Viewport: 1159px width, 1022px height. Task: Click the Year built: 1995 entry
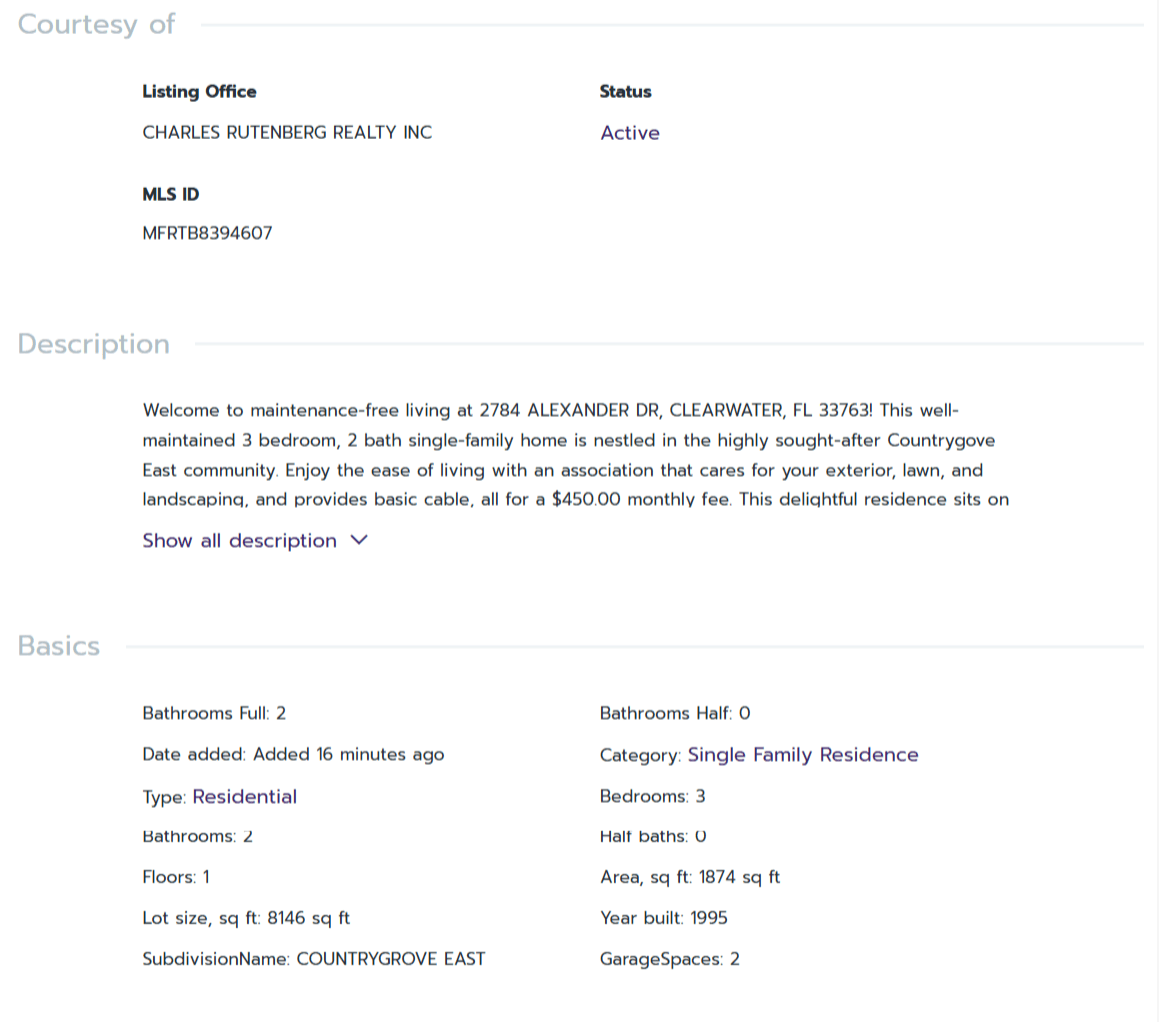coord(664,918)
